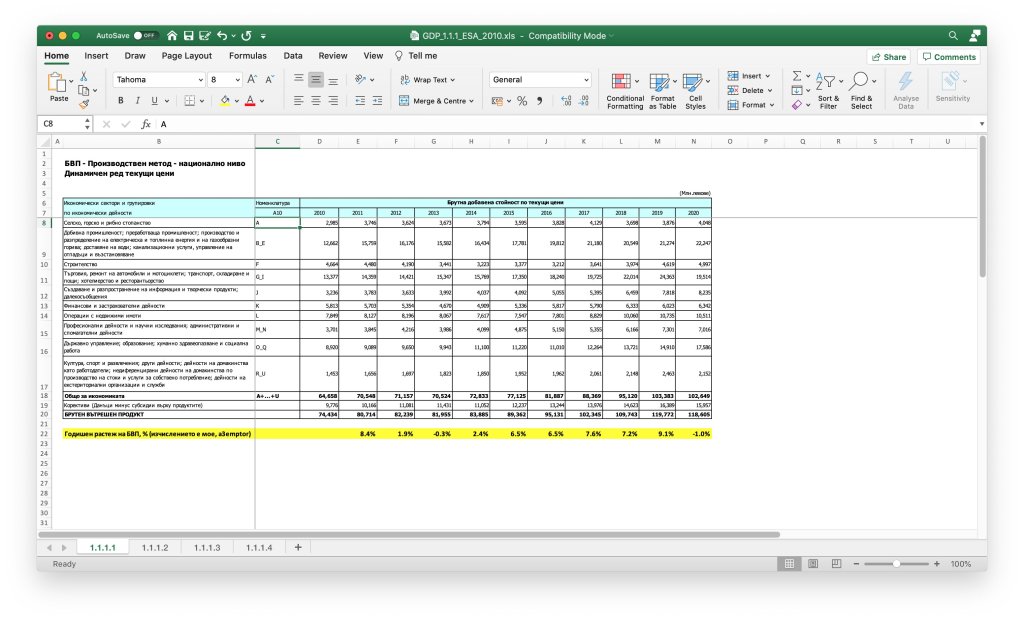Click the Cut scissors icon
This screenshot has width=1024, height=620.
(x=84, y=76)
